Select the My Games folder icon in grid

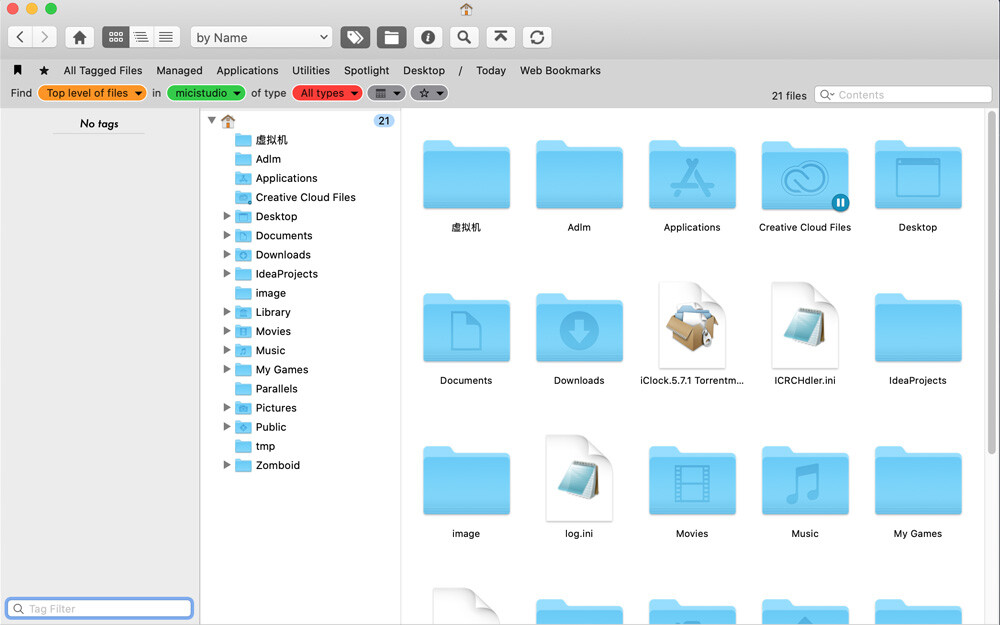pyautogui.click(x=918, y=481)
